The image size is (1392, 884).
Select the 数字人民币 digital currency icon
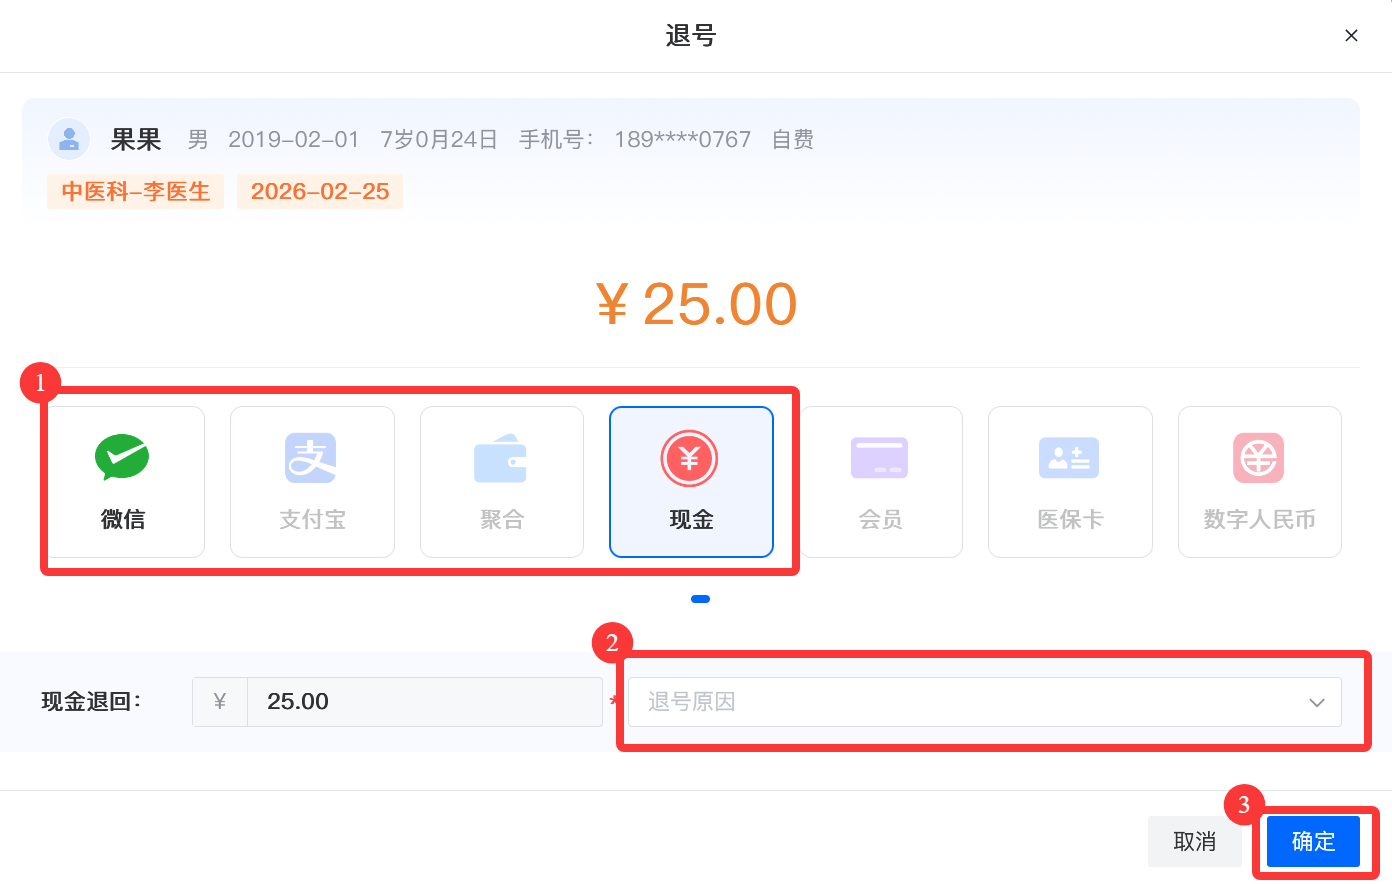(1258, 458)
